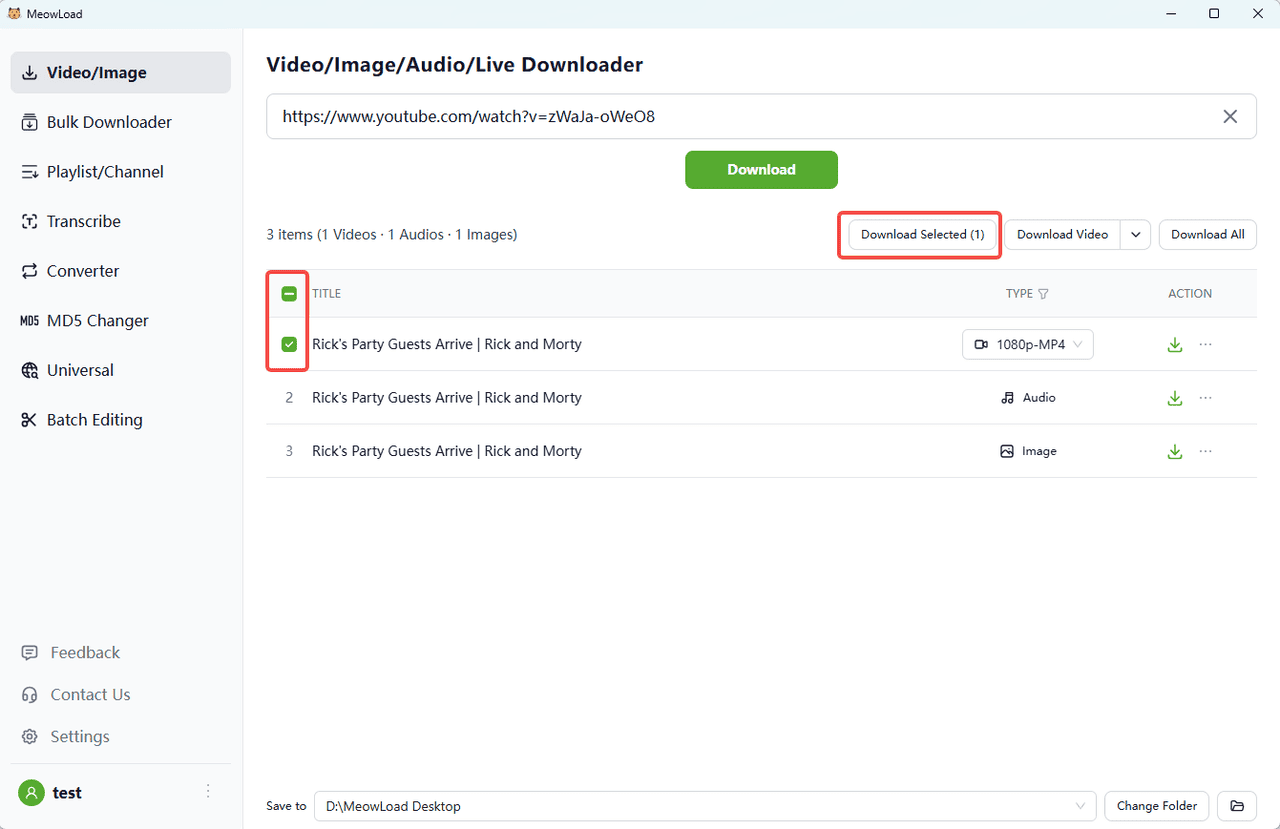Toggle the select-all checkbox in table header
1280x829 pixels.
tap(289, 294)
